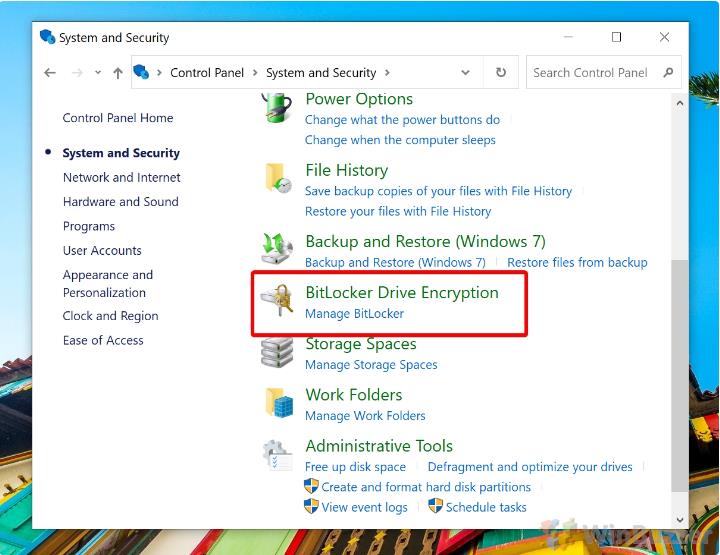720x555 pixels.
Task: Open Hardware and Sound category
Action: click(x=121, y=202)
